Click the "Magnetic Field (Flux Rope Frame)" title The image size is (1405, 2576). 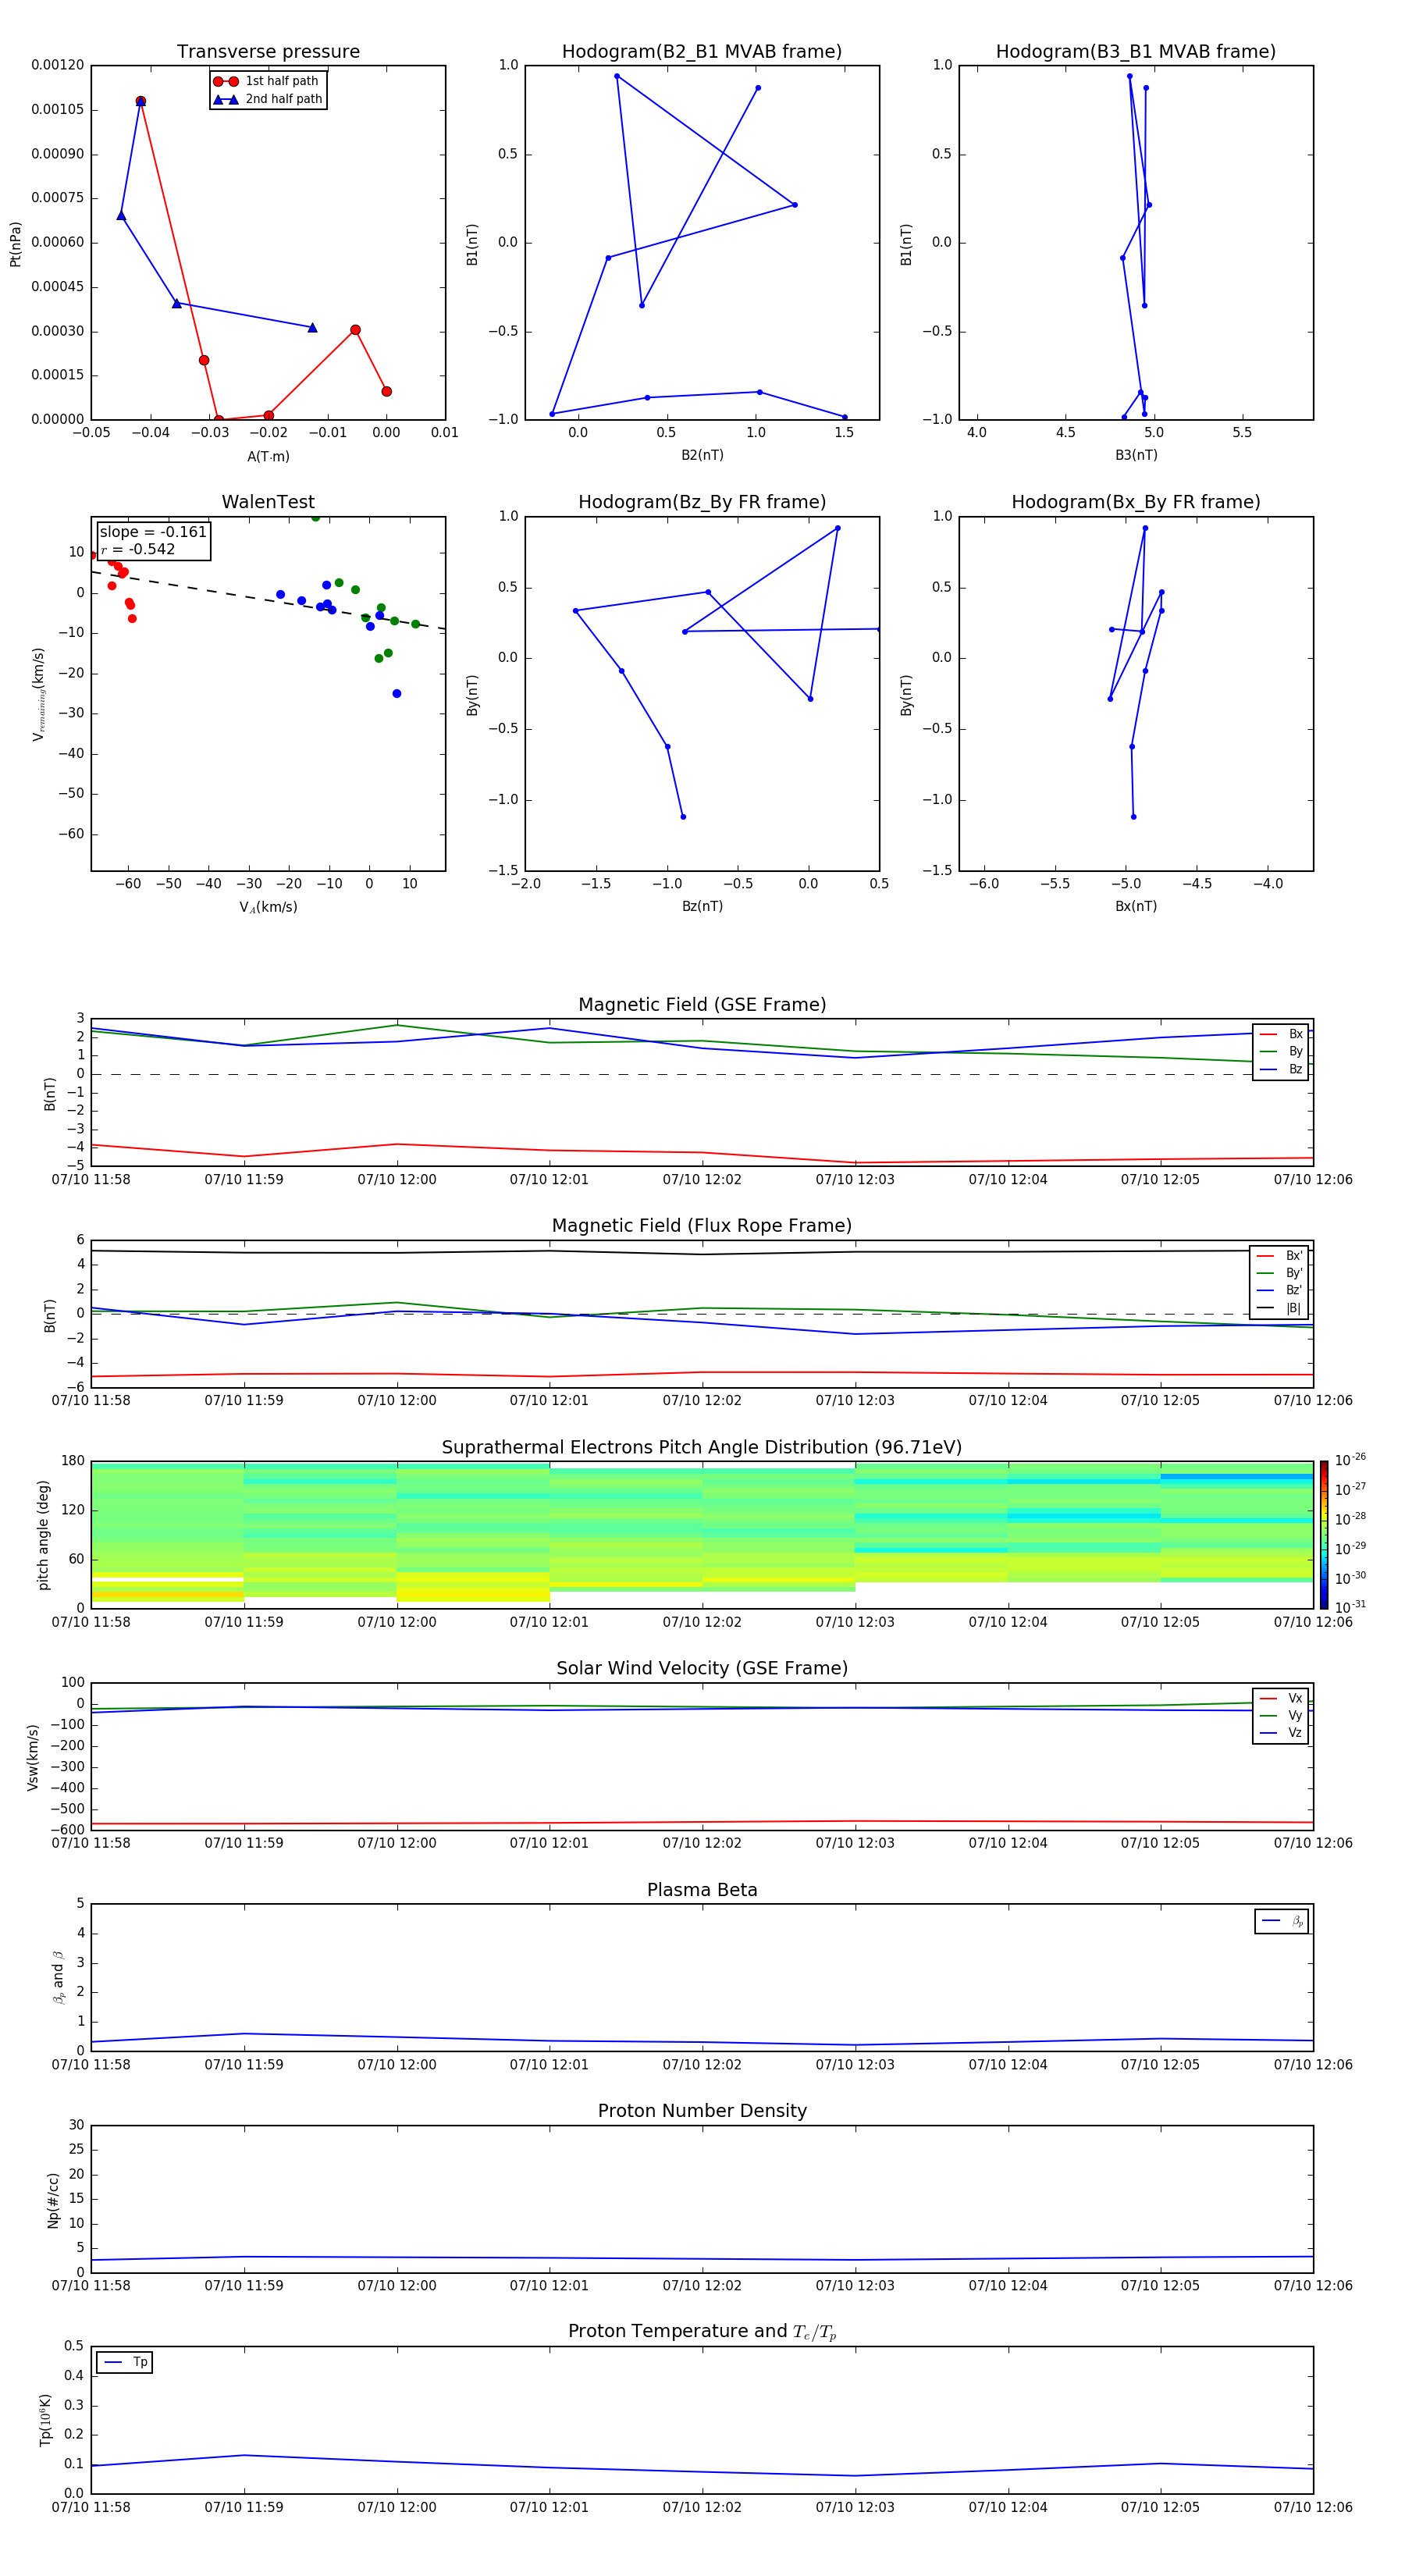click(x=702, y=1226)
